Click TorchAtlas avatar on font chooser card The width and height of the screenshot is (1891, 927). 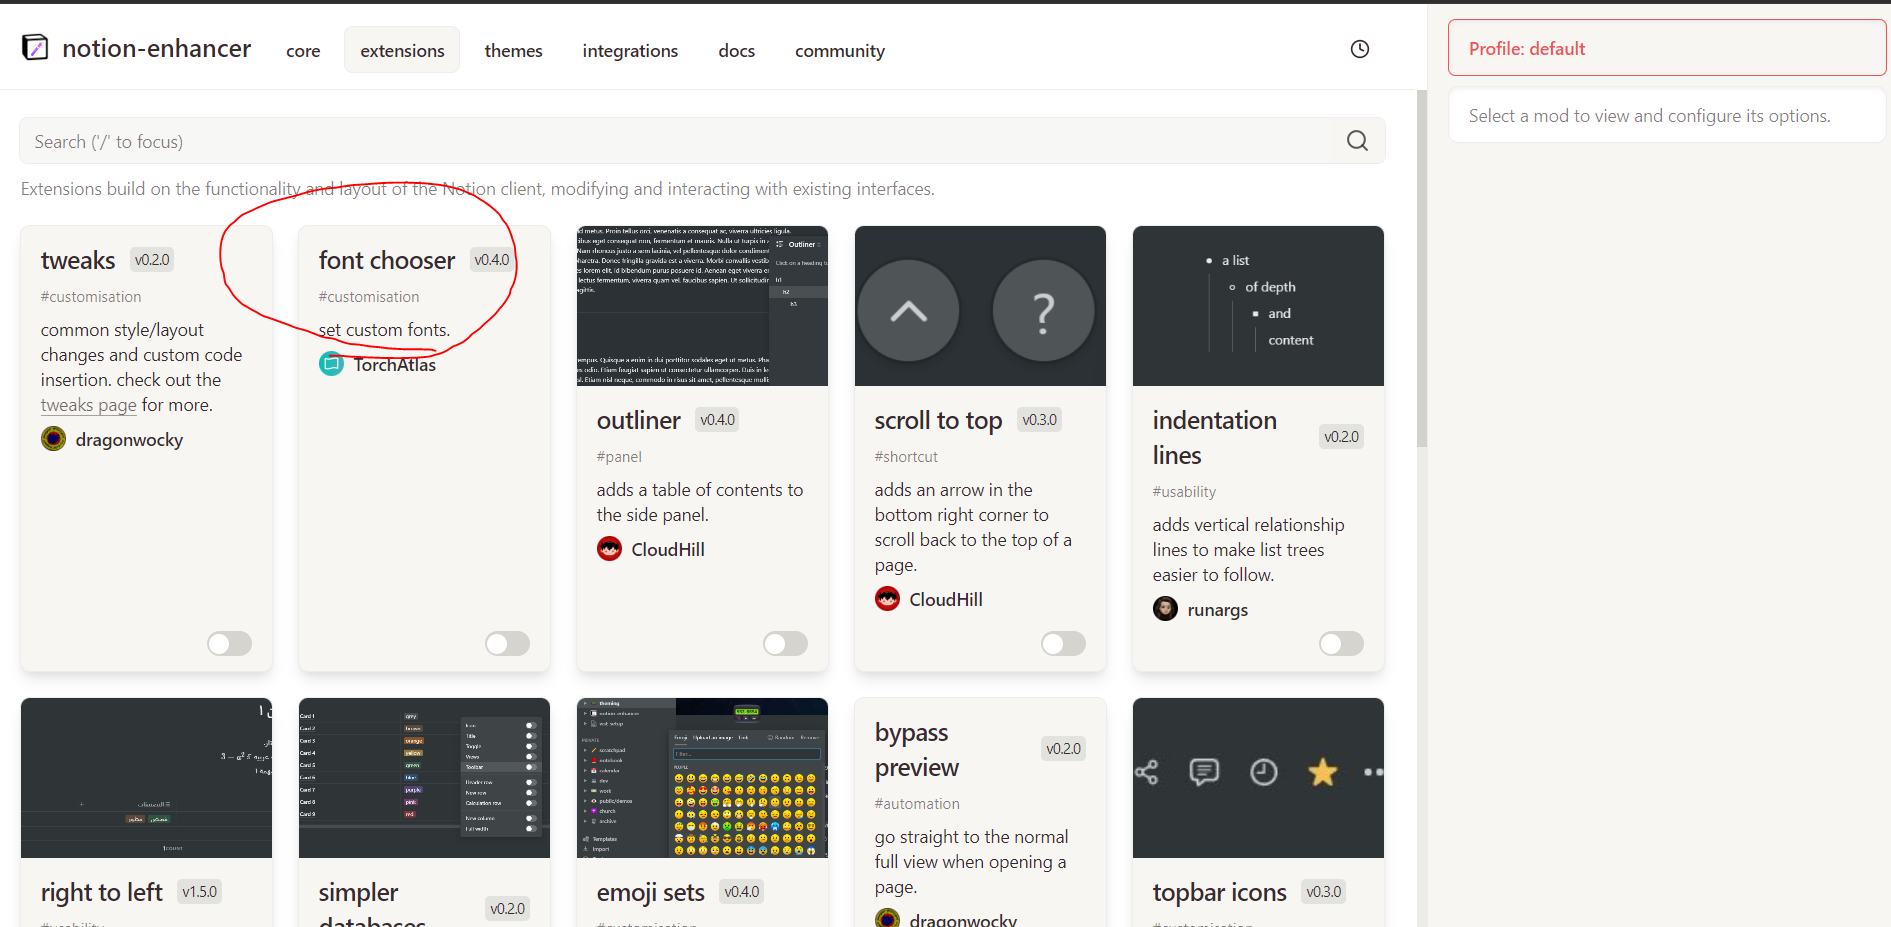click(331, 364)
